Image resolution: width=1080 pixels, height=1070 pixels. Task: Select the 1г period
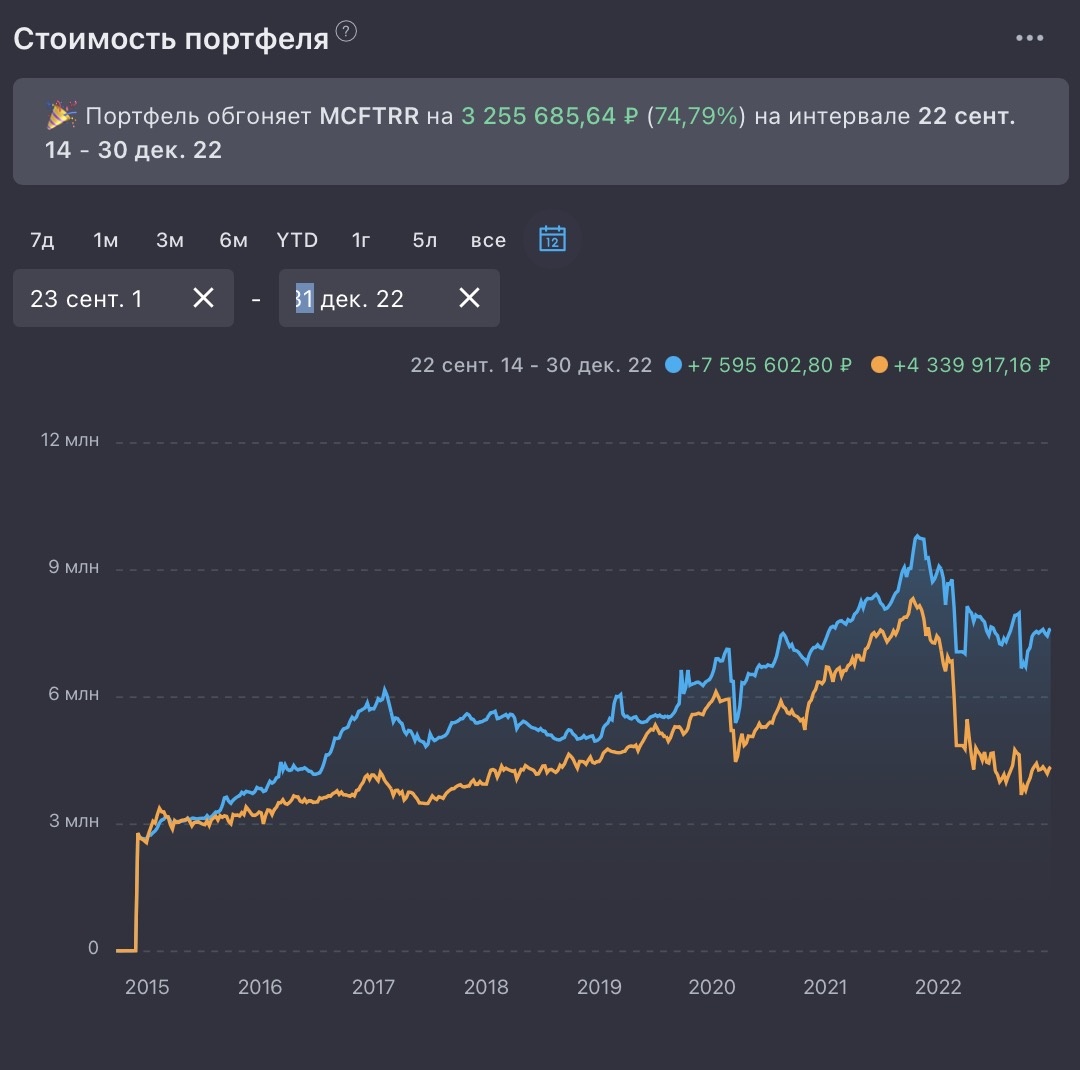coord(360,240)
